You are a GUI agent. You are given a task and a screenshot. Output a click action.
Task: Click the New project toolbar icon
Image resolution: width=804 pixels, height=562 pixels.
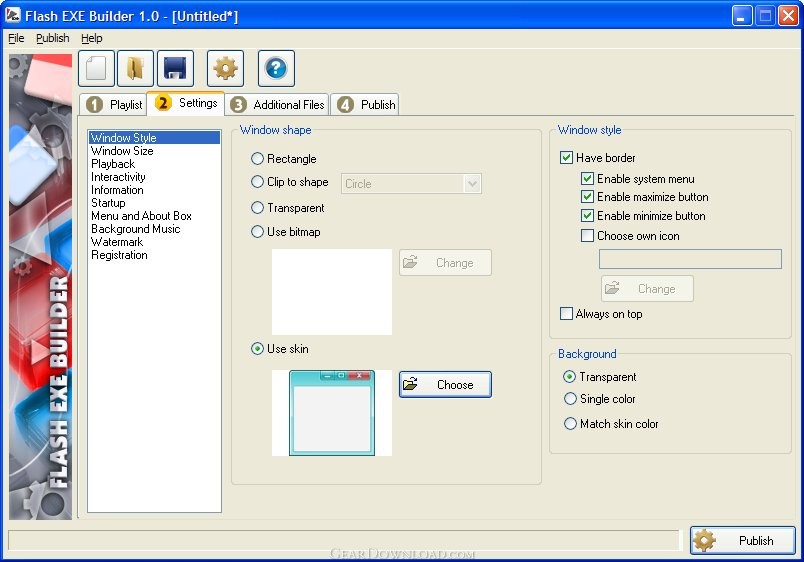coord(97,68)
